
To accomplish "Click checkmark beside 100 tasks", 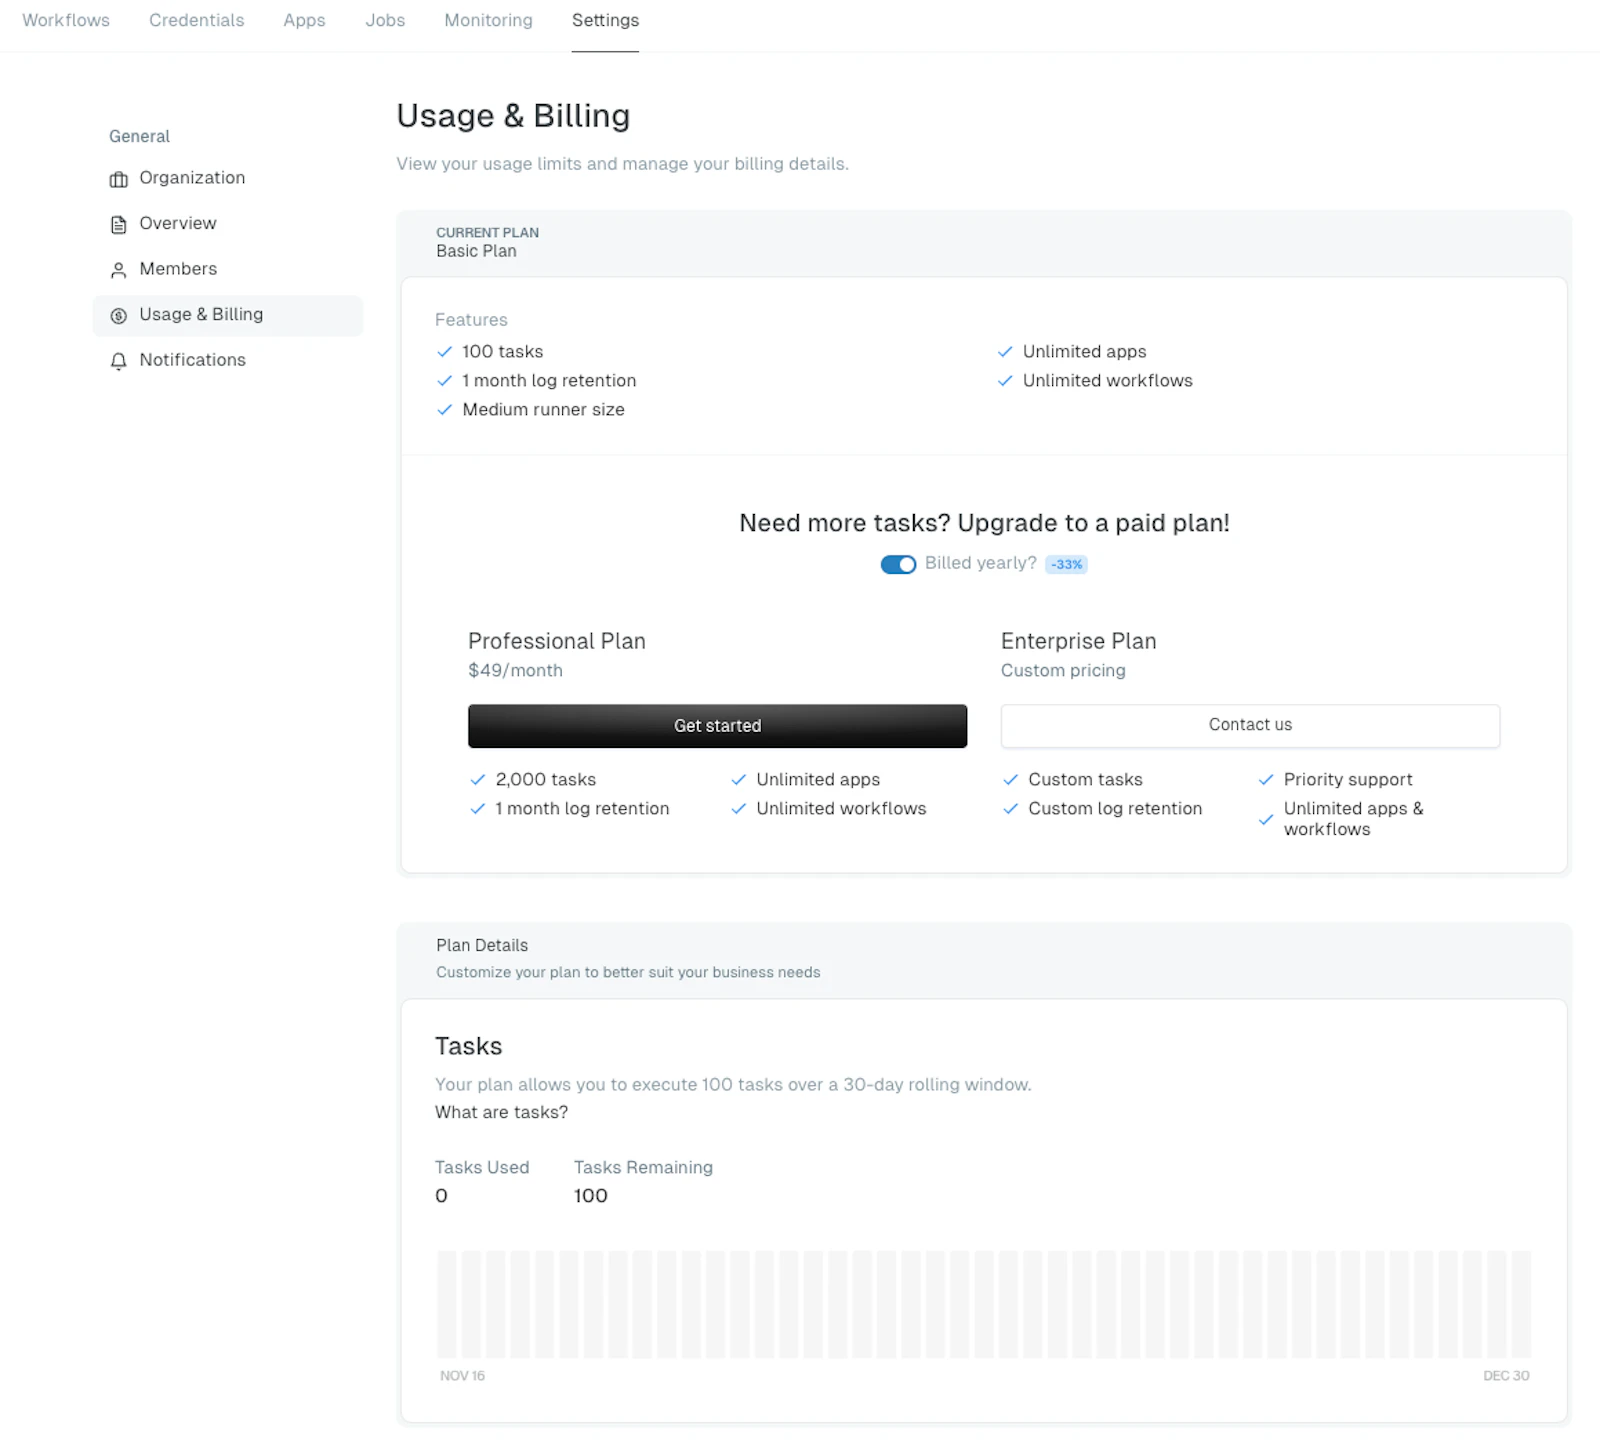I will coord(445,352).
